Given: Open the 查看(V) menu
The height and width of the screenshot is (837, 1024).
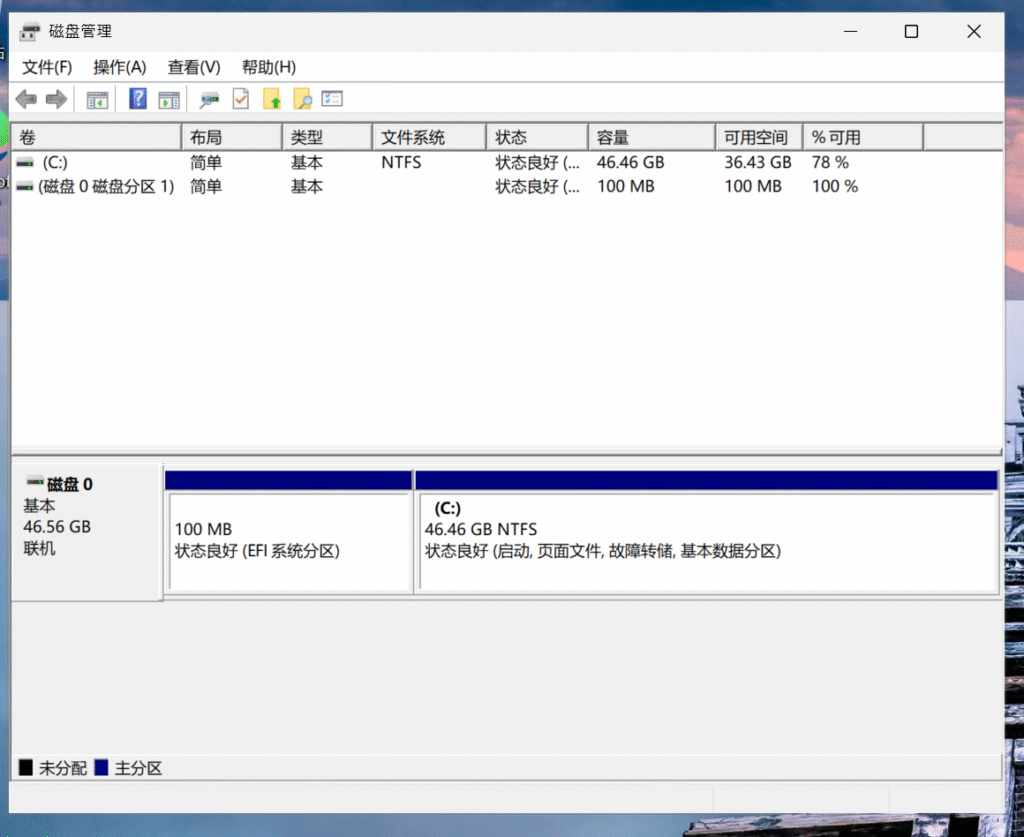Looking at the screenshot, I should (193, 67).
